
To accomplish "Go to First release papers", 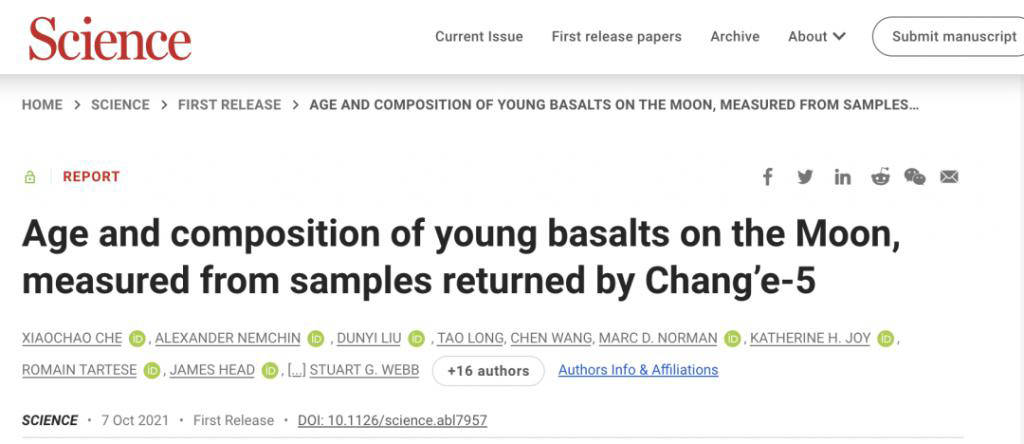I will 616,36.
